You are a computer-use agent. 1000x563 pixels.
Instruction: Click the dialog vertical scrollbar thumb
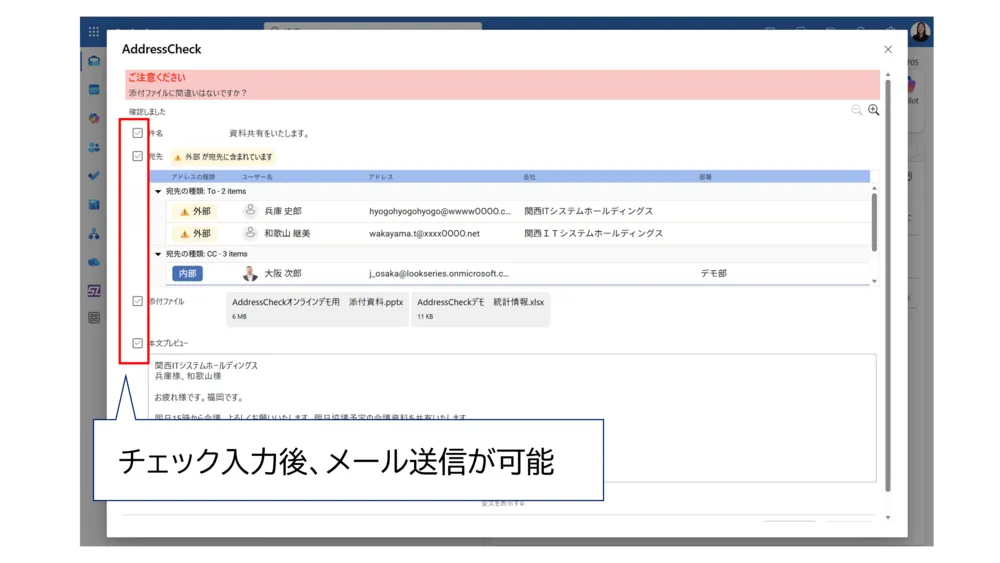coord(888,285)
